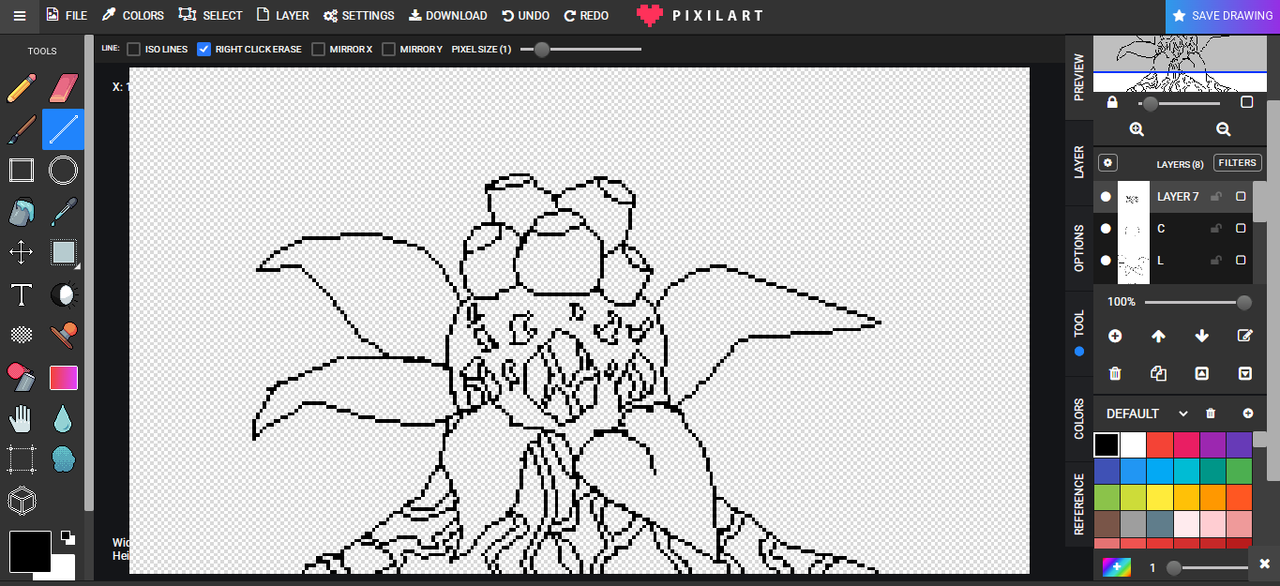Image resolution: width=1280 pixels, height=586 pixels.
Task: Select the Dithering tool
Action: tap(21, 336)
